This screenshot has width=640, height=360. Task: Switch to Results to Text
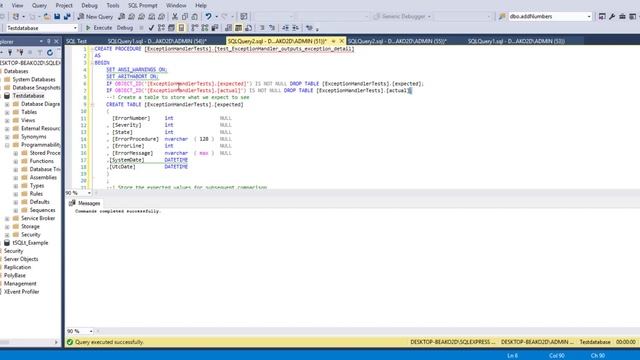[229, 28]
